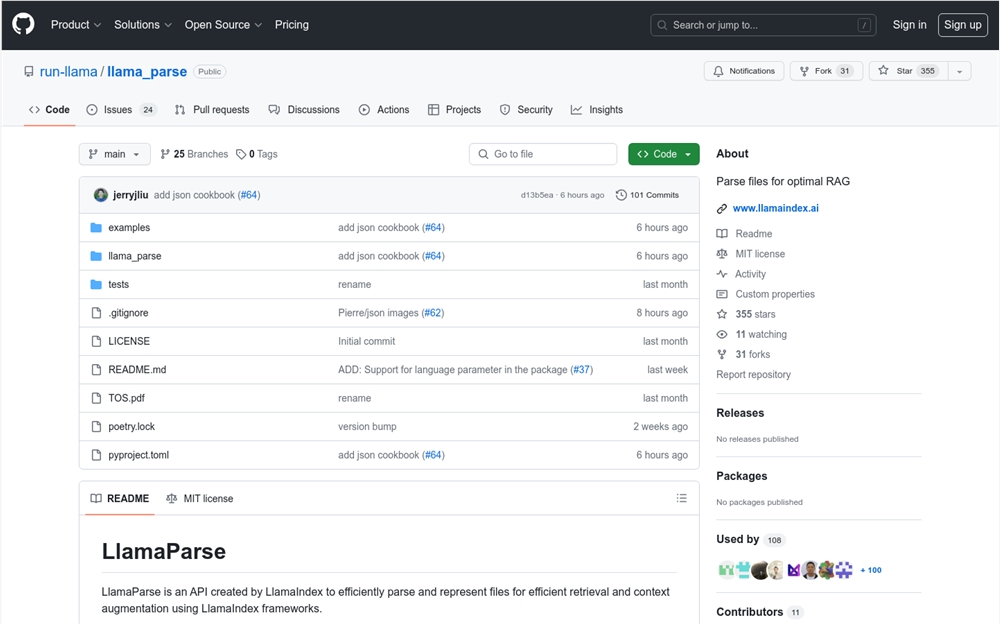
Task: Click the #37 pull request link
Action: (582, 369)
